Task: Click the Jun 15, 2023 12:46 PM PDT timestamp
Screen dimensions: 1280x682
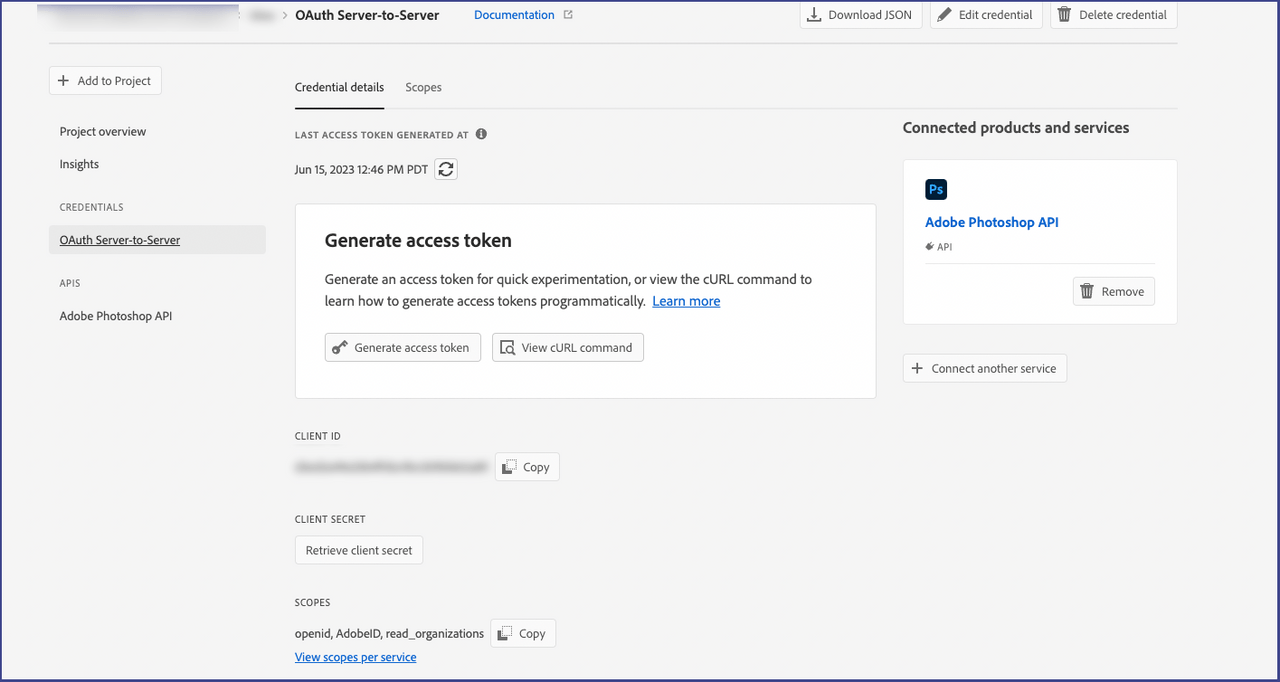Action: [x=361, y=169]
